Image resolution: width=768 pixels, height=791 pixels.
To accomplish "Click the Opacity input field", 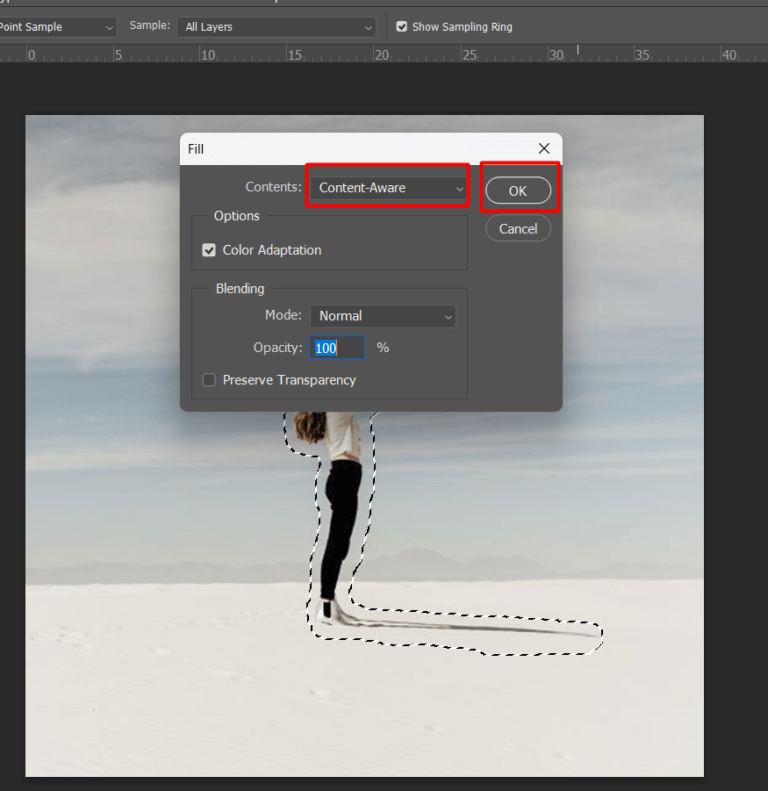I will (x=337, y=348).
